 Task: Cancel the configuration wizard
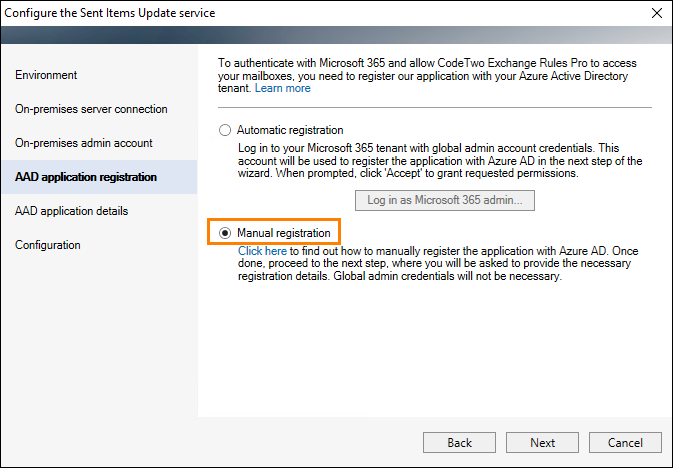coord(625,443)
